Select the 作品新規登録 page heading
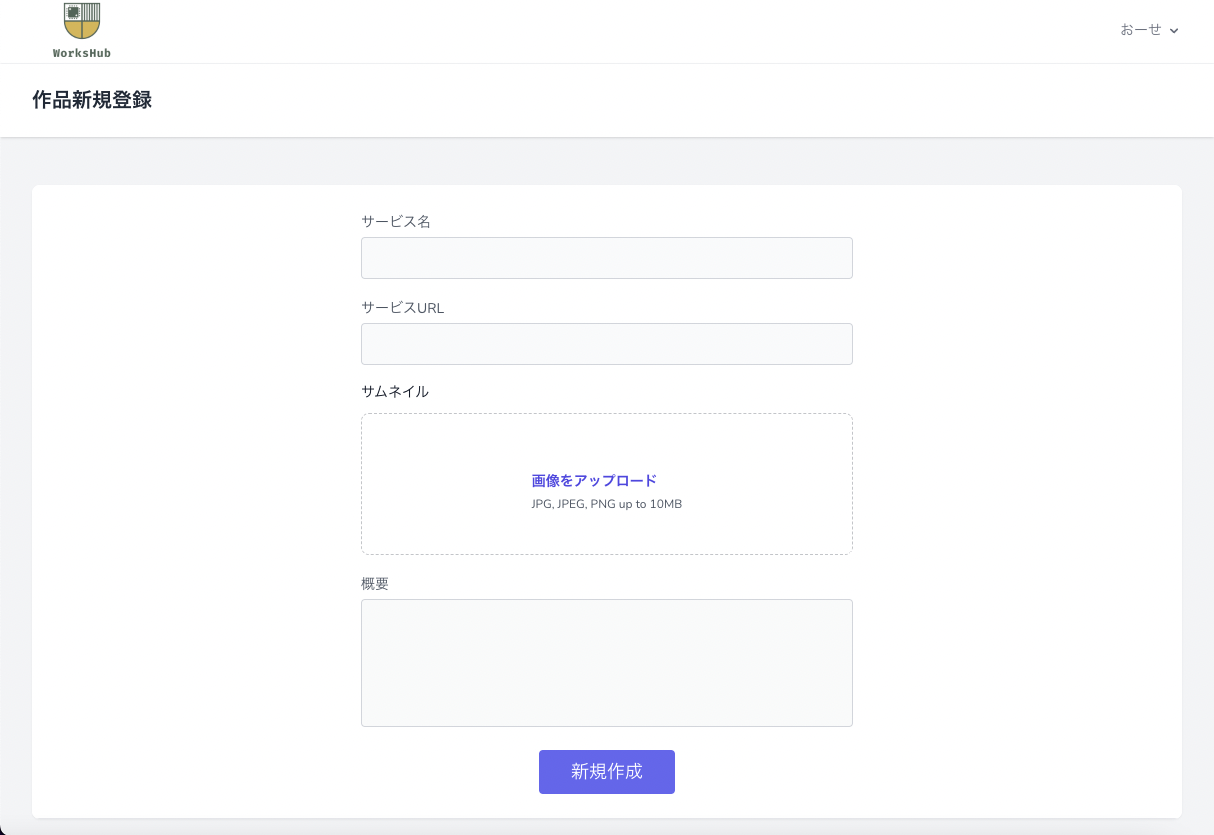1214x835 pixels. coord(91,100)
